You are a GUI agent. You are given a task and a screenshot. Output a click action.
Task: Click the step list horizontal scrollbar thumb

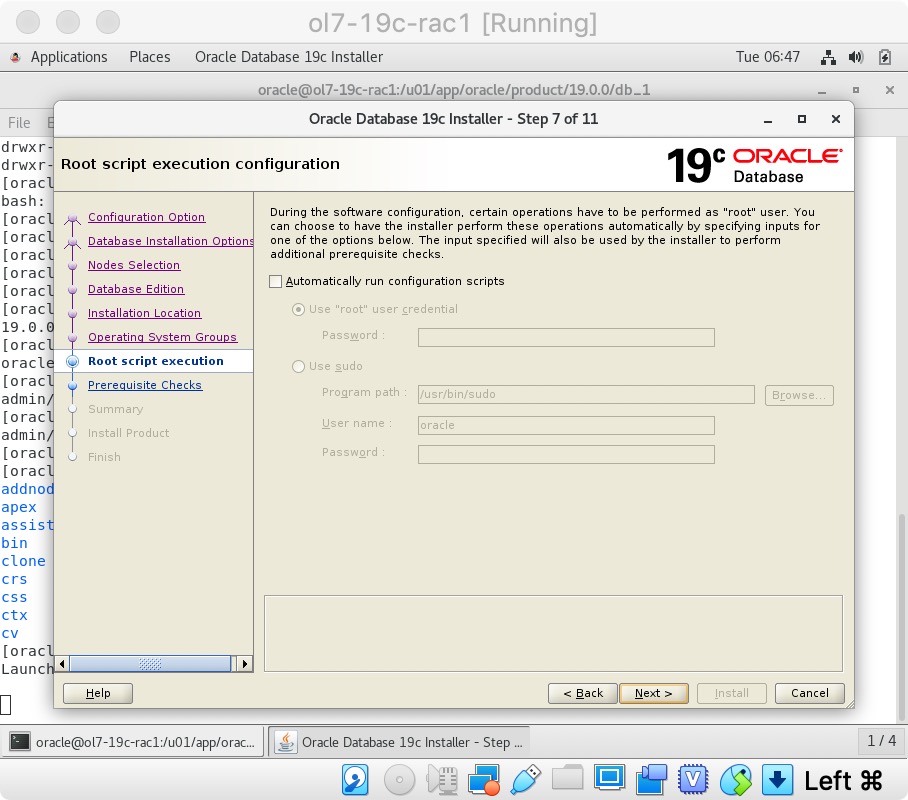pos(151,664)
